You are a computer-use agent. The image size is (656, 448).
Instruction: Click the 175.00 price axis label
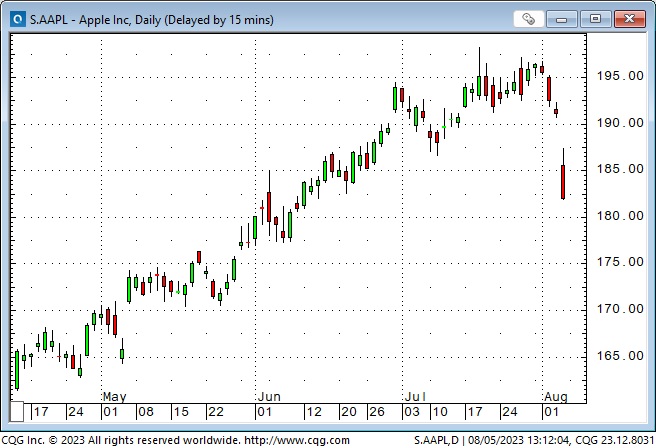[620, 261]
